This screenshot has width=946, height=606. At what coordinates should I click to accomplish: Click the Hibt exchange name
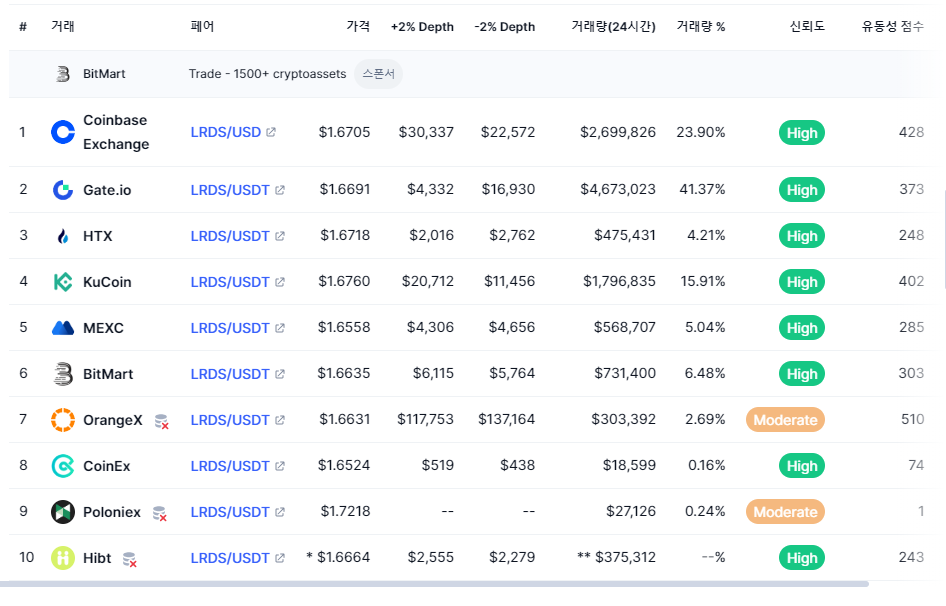tap(97, 558)
